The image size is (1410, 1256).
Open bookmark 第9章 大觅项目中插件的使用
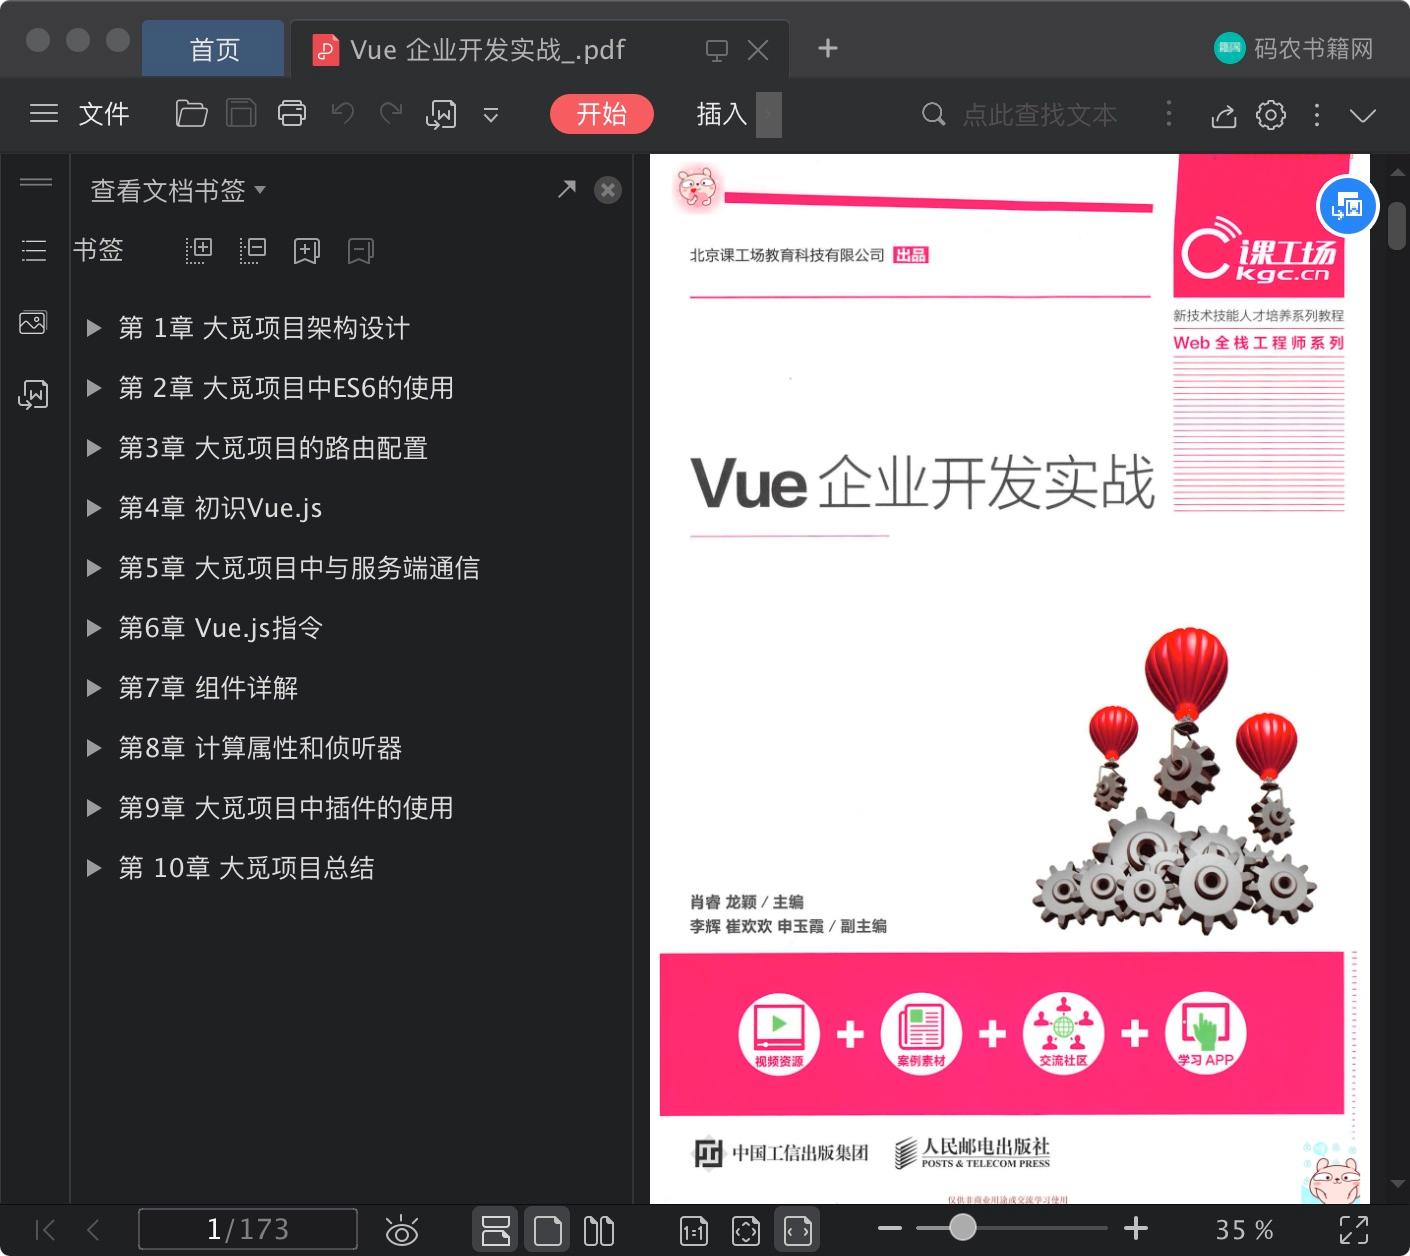click(286, 808)
